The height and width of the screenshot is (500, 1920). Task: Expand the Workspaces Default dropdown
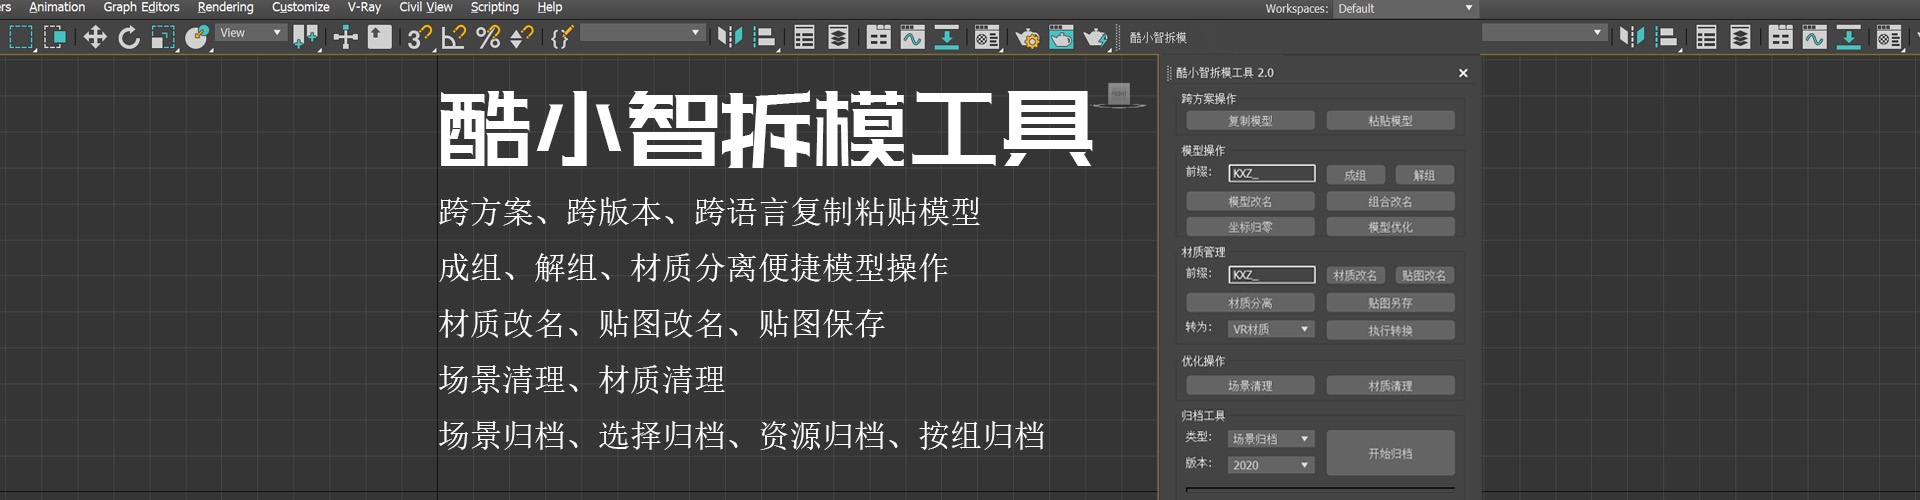click(x=1405, y=9)
